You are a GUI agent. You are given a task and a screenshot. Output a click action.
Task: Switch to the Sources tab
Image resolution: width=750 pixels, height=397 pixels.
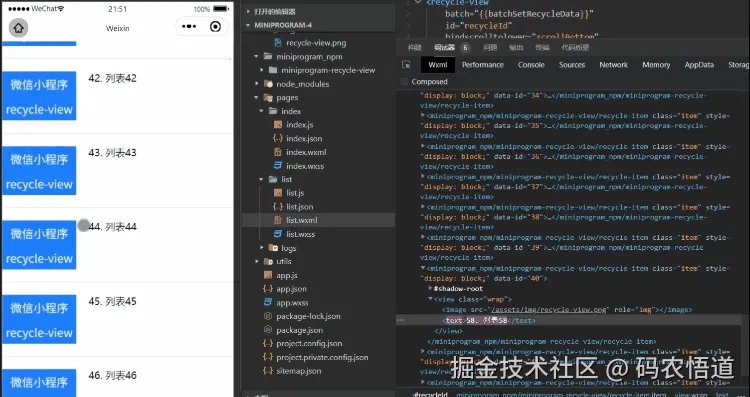click(572, 65)
